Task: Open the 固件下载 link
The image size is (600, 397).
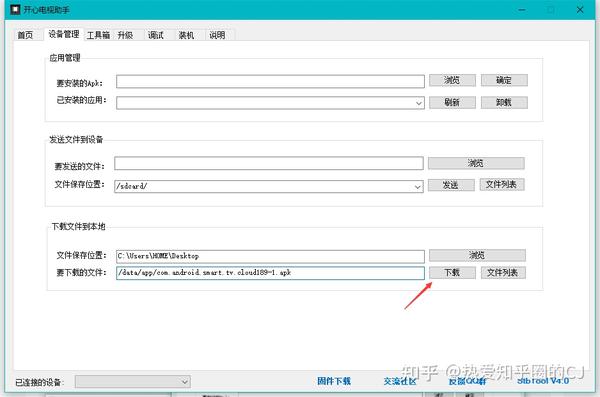Action: pyautogui.click(x=334, y=381)
